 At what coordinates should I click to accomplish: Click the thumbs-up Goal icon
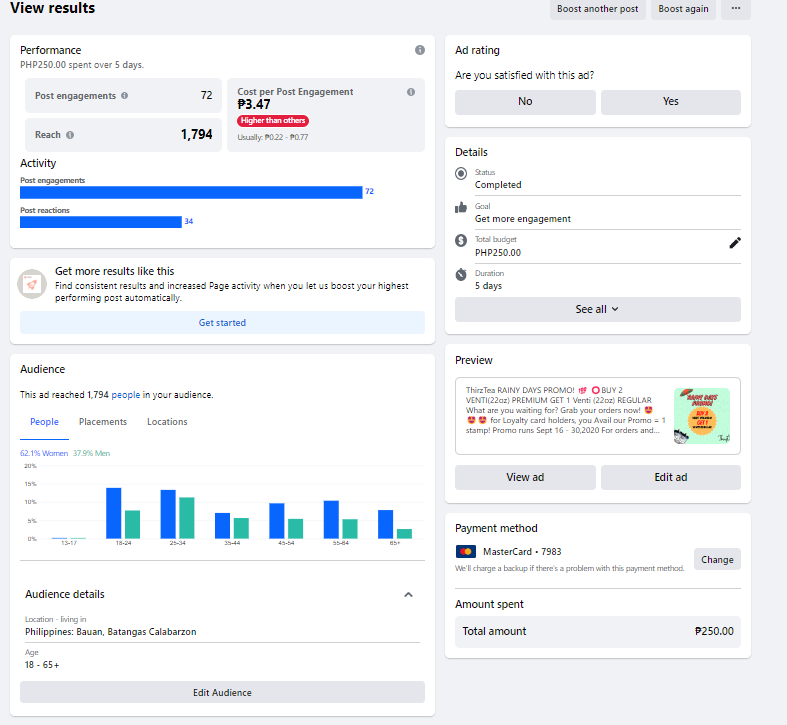tap(461, 207)
